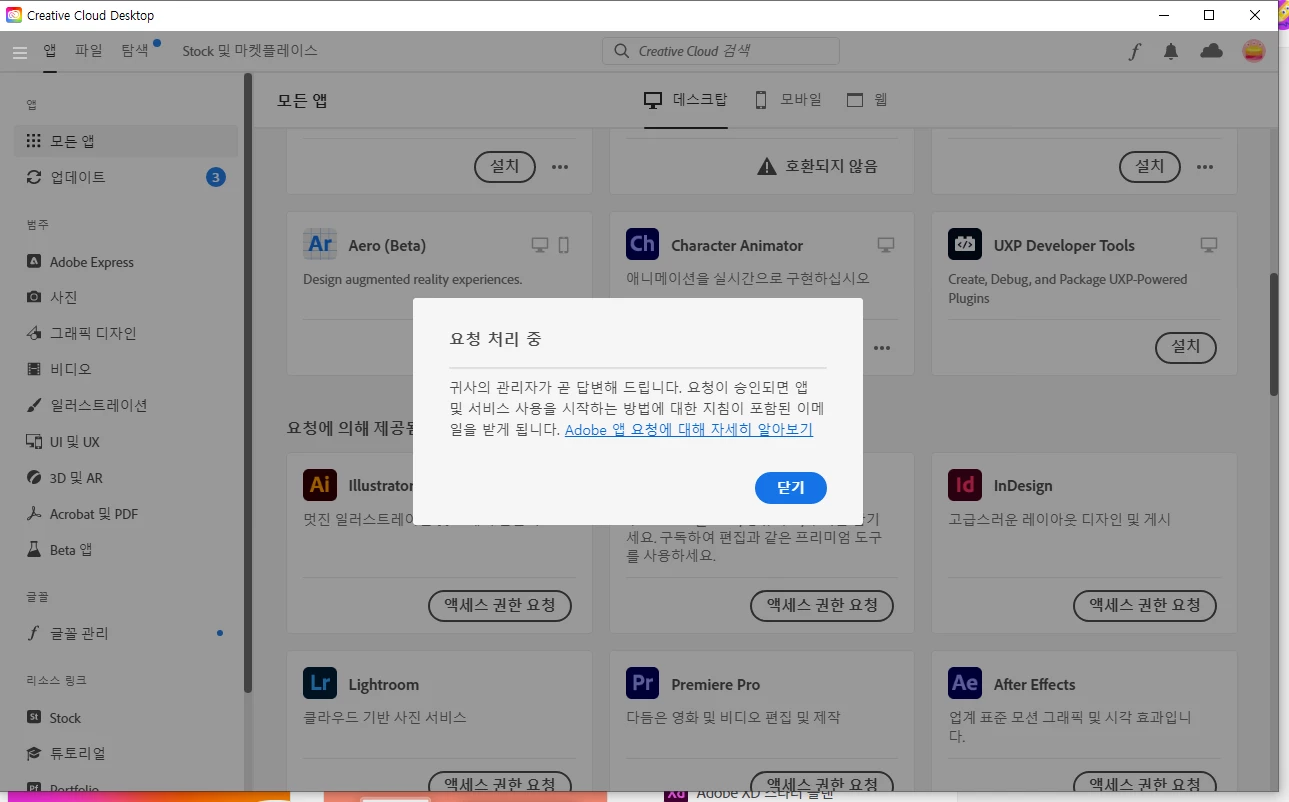Select the 사진 category in sidebar
Screen dimensions: 1289x802
[126, 297]
